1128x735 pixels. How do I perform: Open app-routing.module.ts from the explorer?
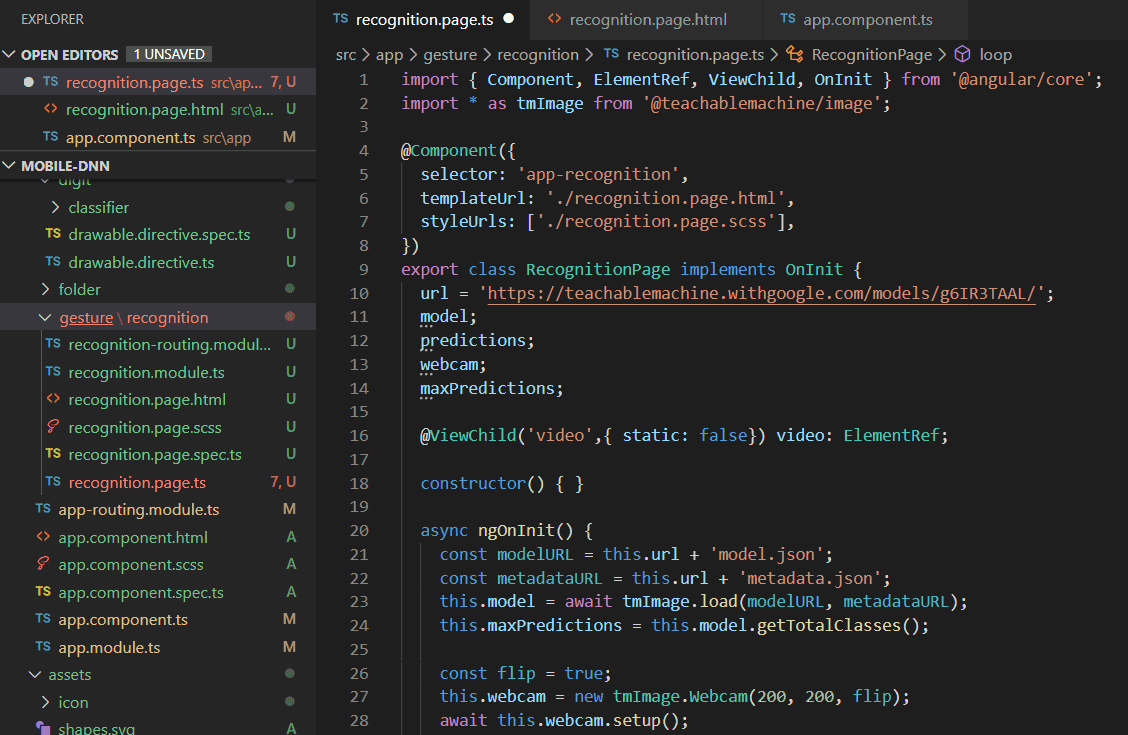(x=138, y=509)
